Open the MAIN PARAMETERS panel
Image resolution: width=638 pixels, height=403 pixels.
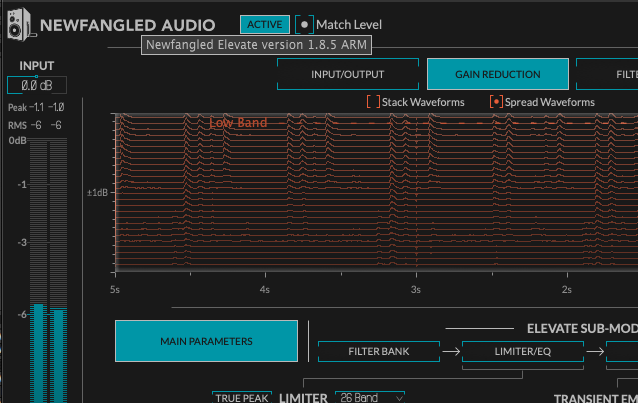(206, 341)
